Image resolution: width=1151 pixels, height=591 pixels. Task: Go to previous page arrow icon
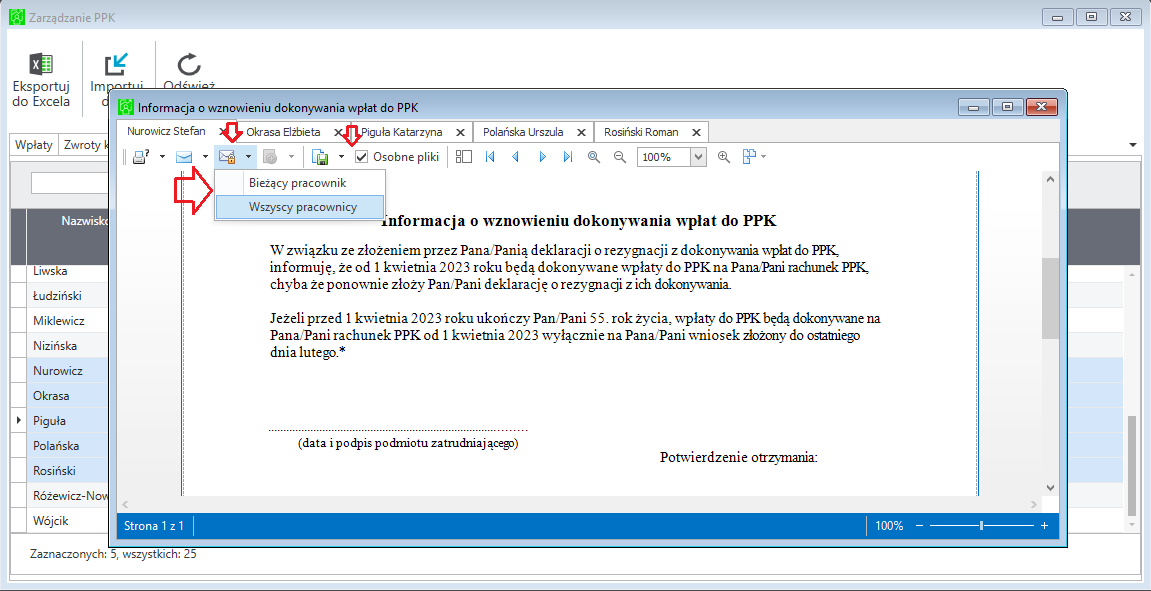click(x=515, y=156)
